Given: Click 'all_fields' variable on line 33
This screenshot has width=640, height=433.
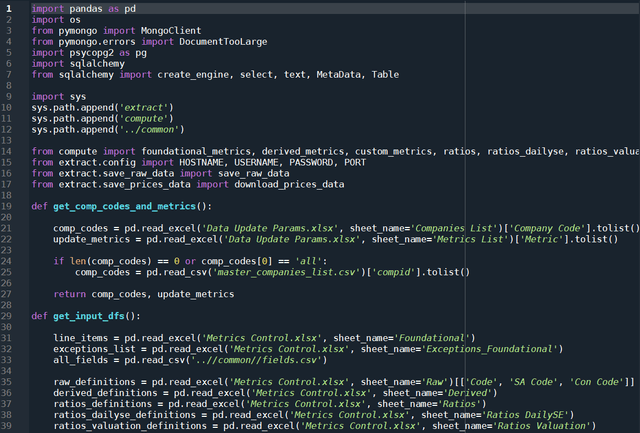Looking at the screenshot, I should [x=80, y=360].
